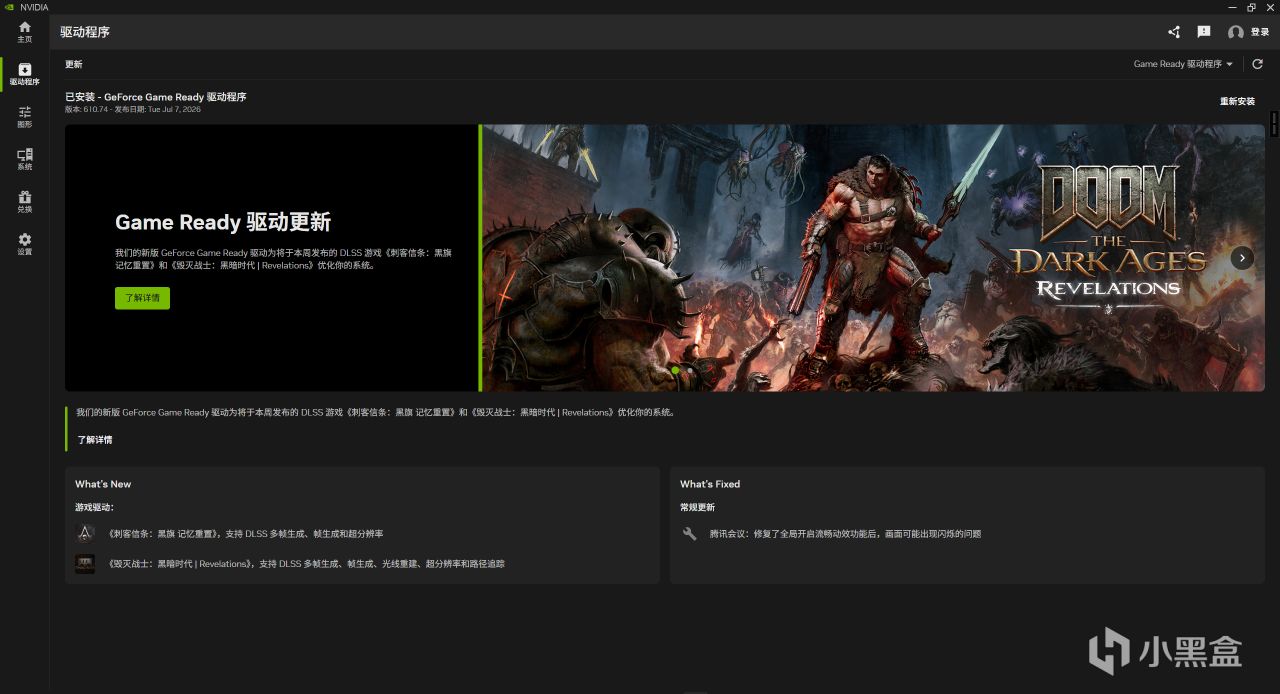Click the 了解详情 link below banner
The image size is (1280, 694).
coord(95,440)
